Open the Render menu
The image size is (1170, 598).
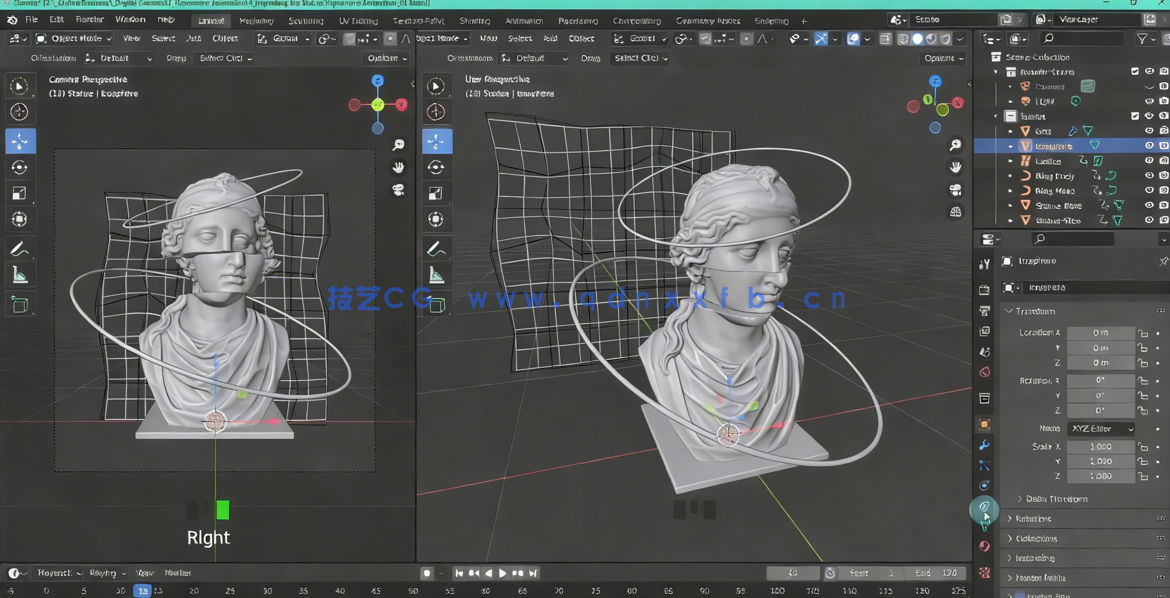tap(89, 19)
